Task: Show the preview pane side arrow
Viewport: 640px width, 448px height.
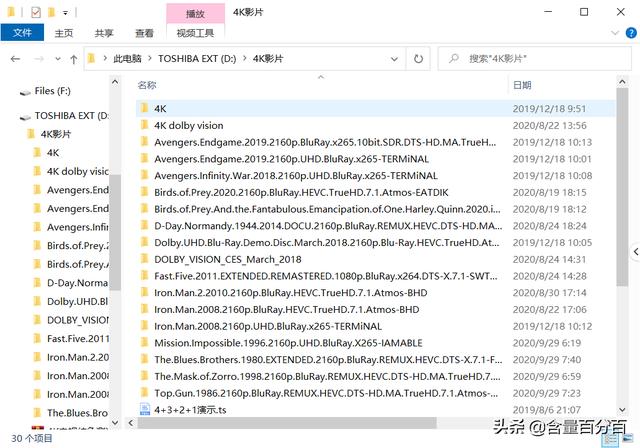Action: (636, 252)
